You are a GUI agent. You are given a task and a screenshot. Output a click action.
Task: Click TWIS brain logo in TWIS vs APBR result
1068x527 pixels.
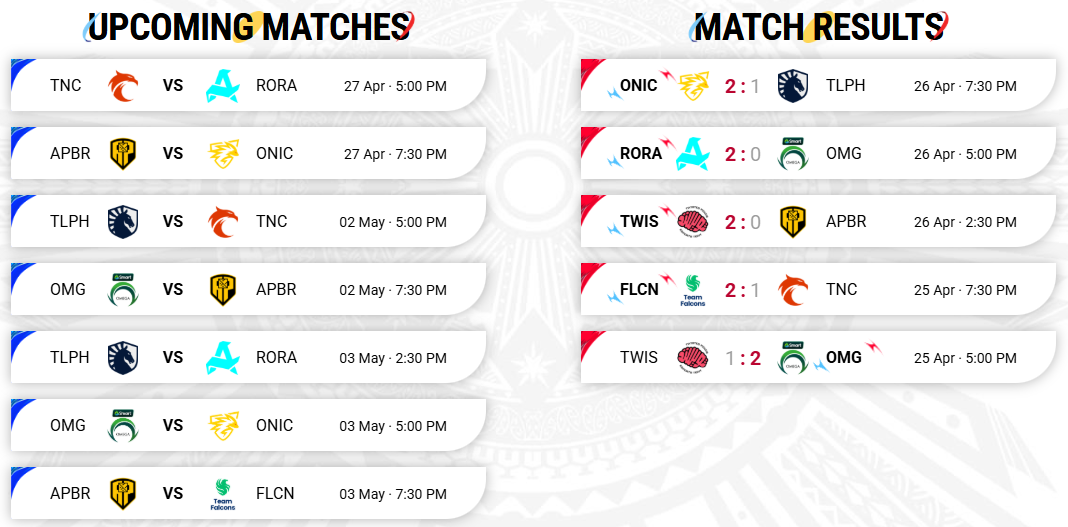(x=693, y=222)
